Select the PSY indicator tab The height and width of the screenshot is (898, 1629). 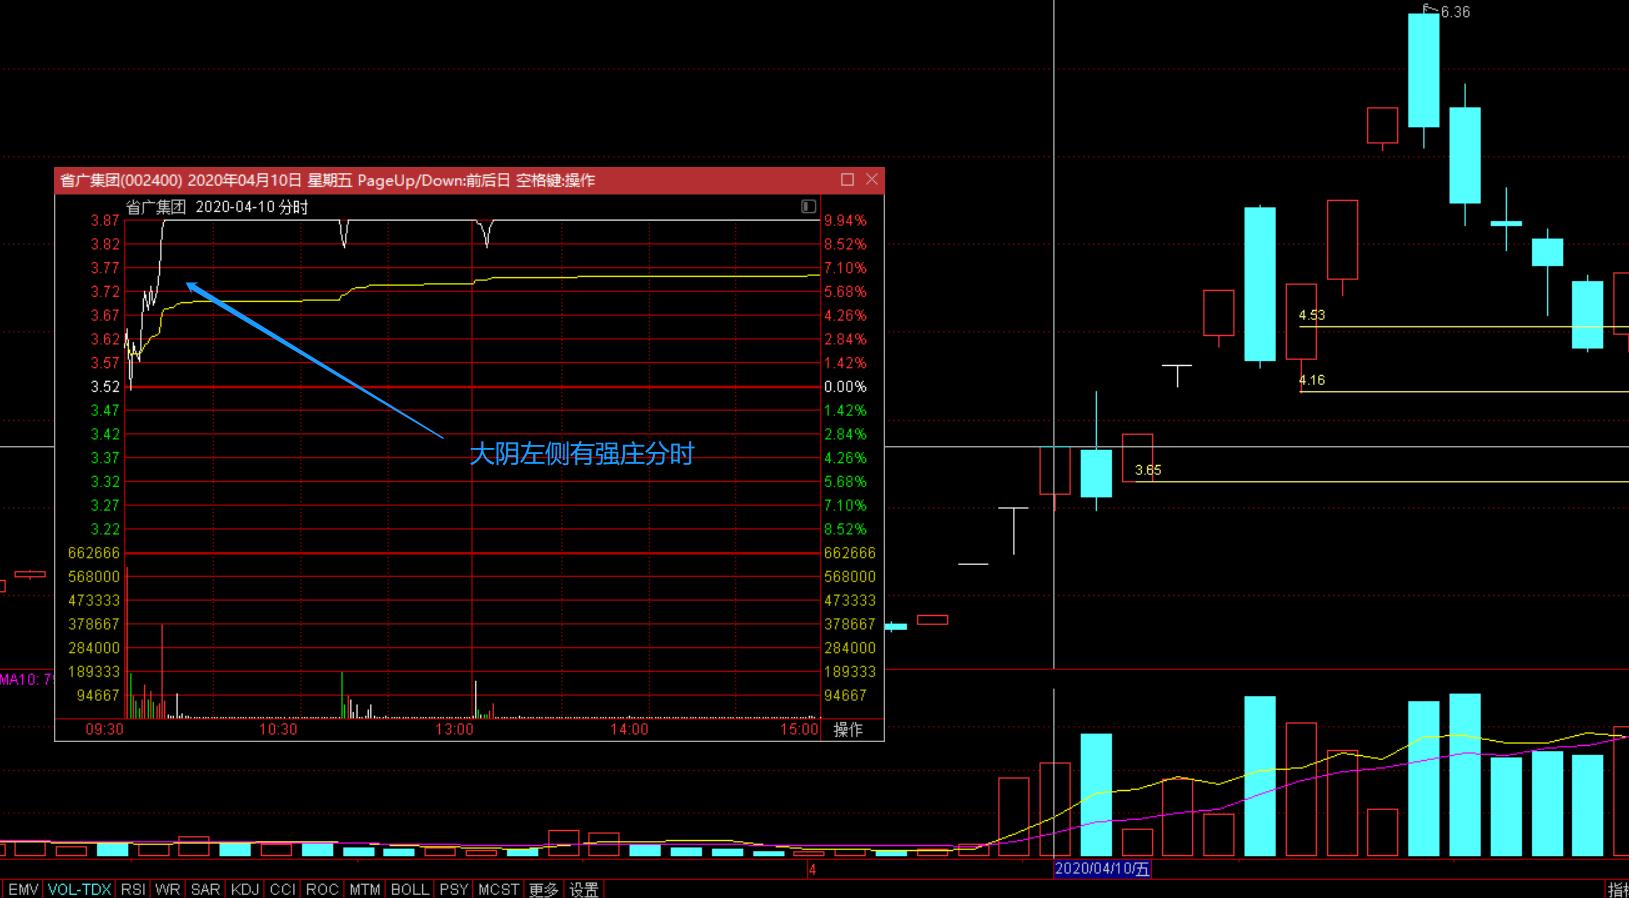[x=453, y=889]
